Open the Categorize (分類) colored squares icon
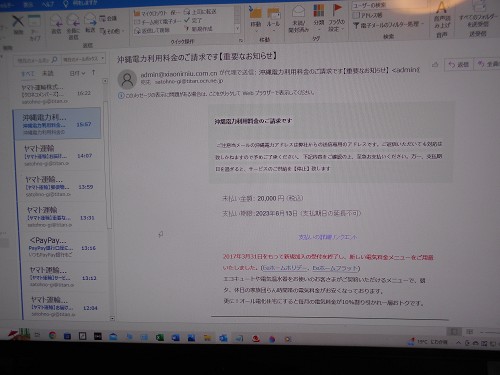This screenshot has width=500, height=375. [319, 11]
